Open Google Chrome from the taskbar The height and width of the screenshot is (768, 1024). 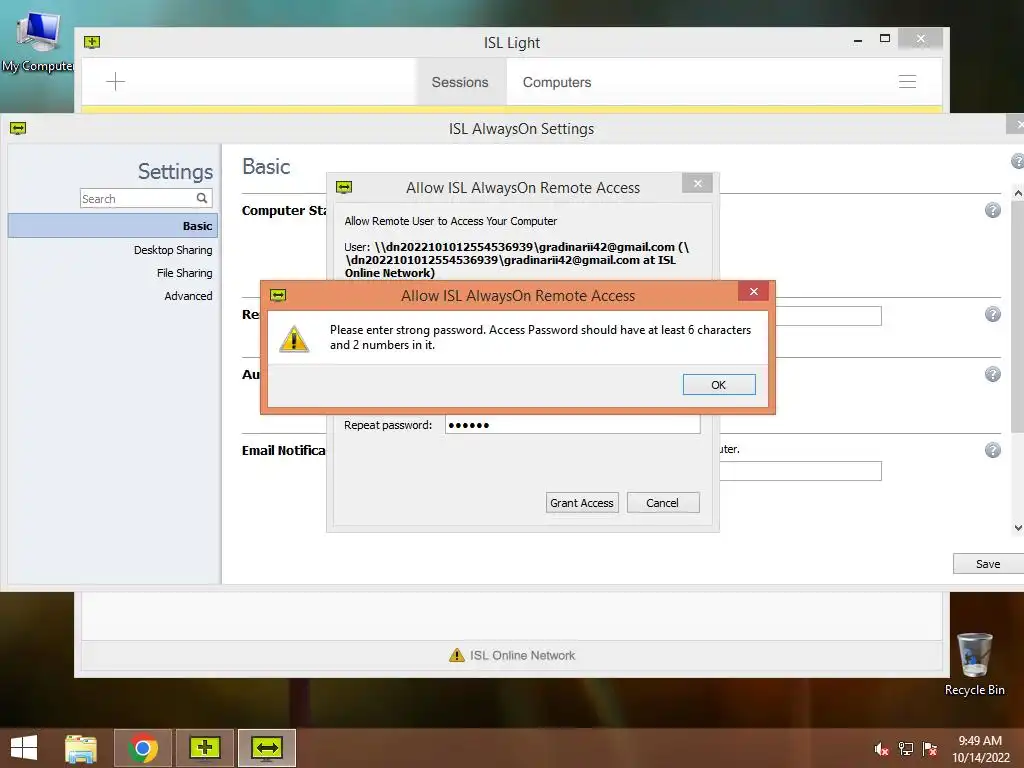point(143,748)
